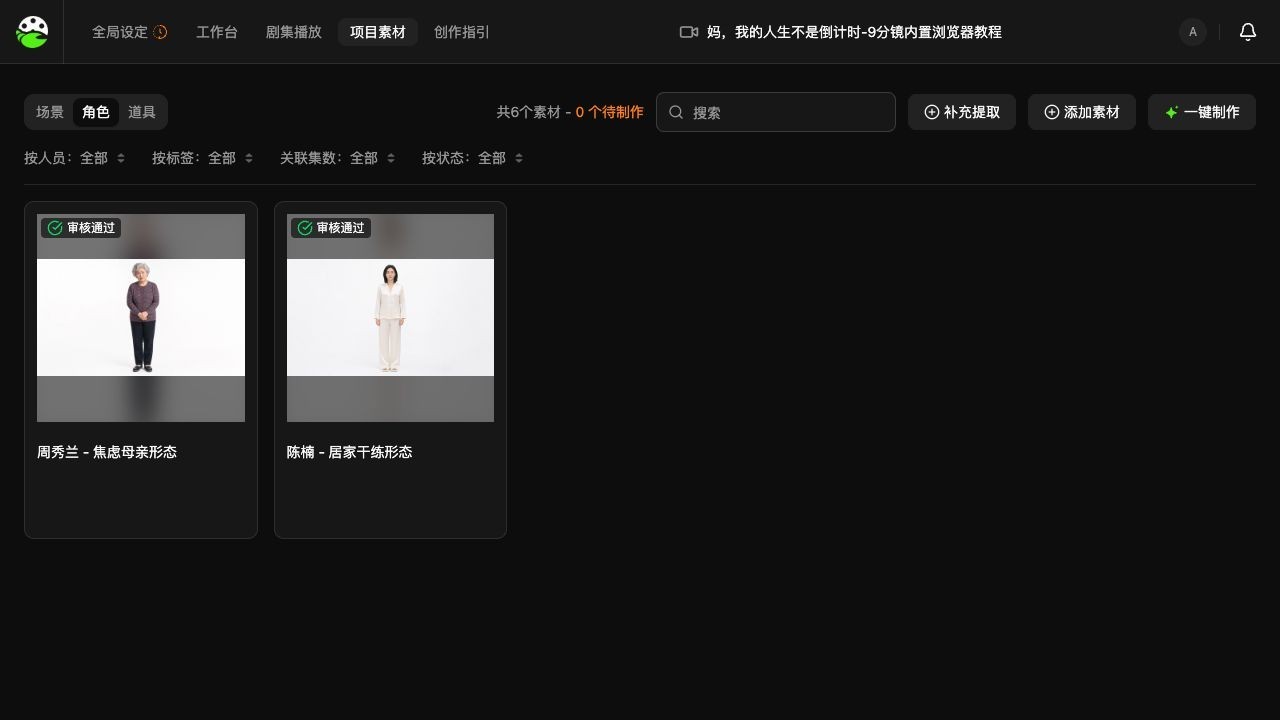The height and width of the screenshot is (720, 1280).
Task: Go to 工作台 tab
Action: pyautogui.click(x=217, y=32)
